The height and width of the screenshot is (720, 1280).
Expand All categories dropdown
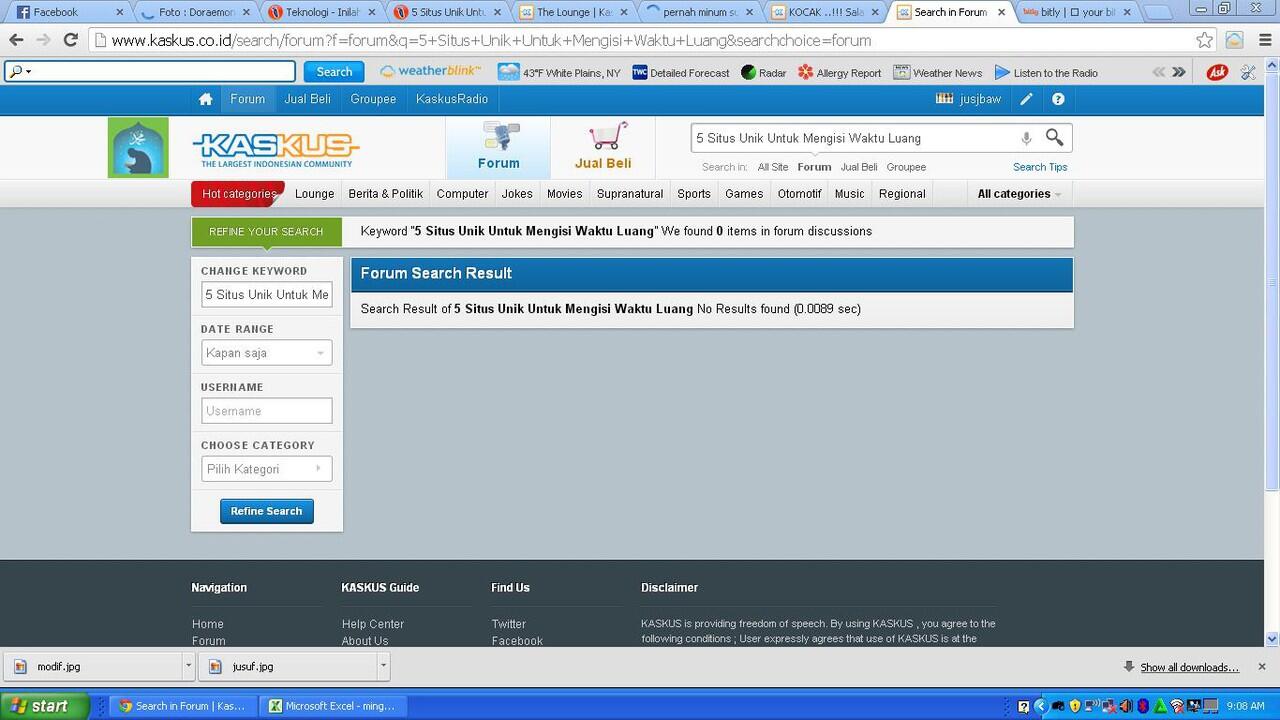click(x=1019, y=194)
